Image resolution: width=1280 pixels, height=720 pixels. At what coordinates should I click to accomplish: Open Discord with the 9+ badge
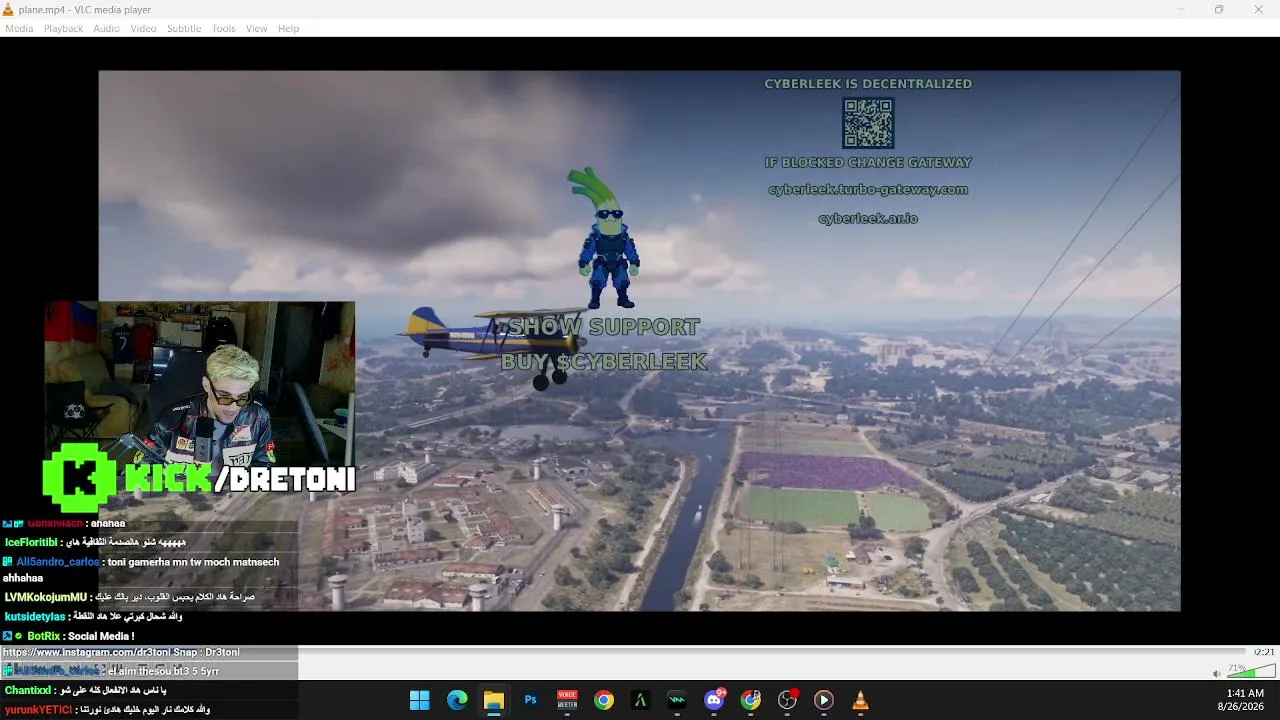click(714, 700)
